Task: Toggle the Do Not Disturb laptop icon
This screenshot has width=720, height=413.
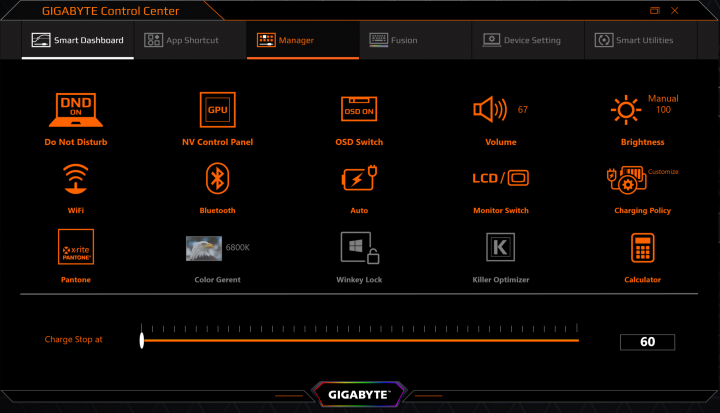Action: pos(76,109)
